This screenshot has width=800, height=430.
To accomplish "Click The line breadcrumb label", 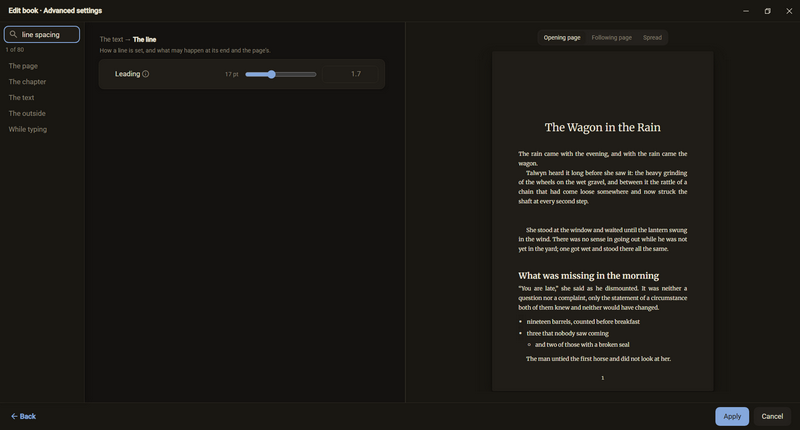I will tap(144, 39).
